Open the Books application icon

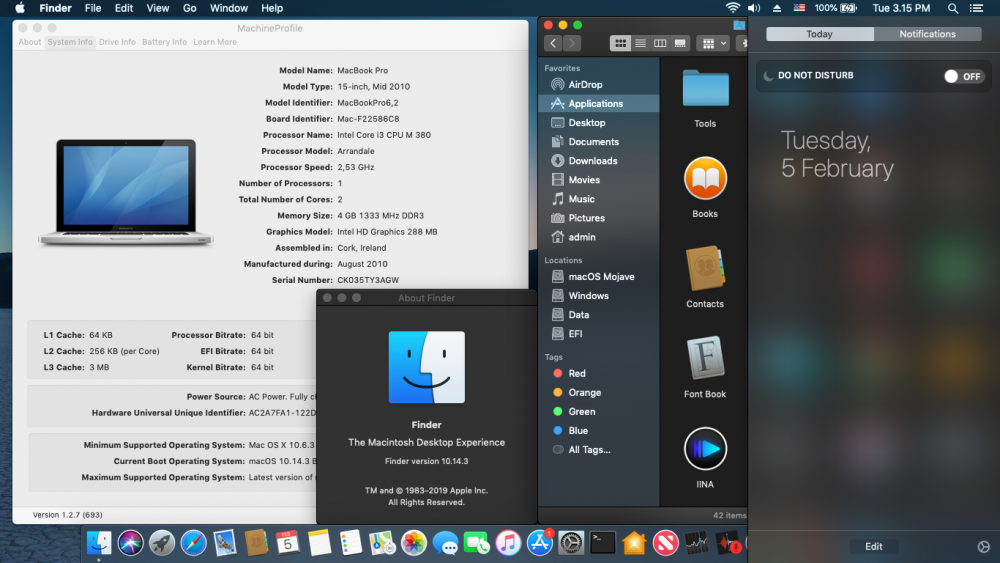(x=705, y=179)
